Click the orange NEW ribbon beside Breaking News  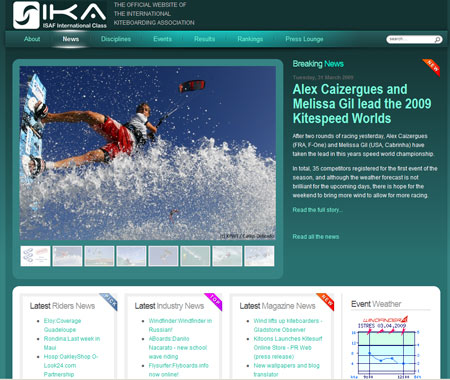[x=432, y=67]
